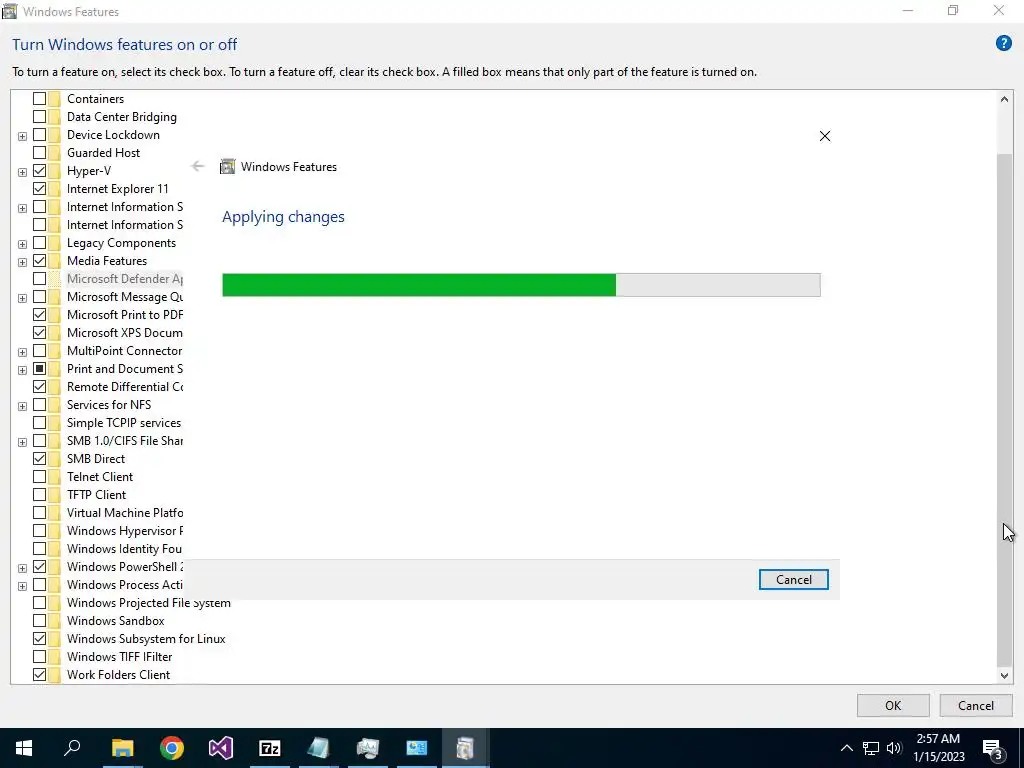Uncheck Windows Subsystem for Linux
1024x768 pixels.
pyautogui.click(x=39, y=639)
